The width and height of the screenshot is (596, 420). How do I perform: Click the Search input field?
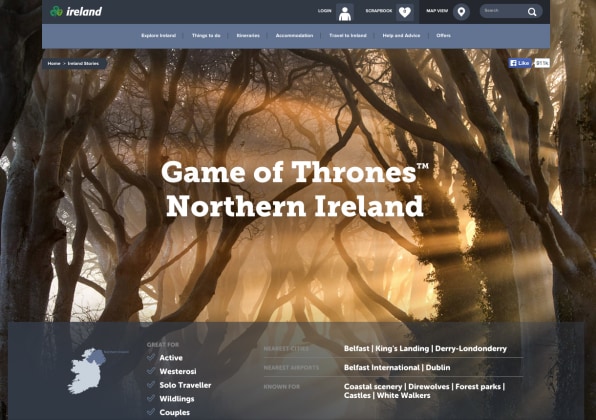click(504, 11)
